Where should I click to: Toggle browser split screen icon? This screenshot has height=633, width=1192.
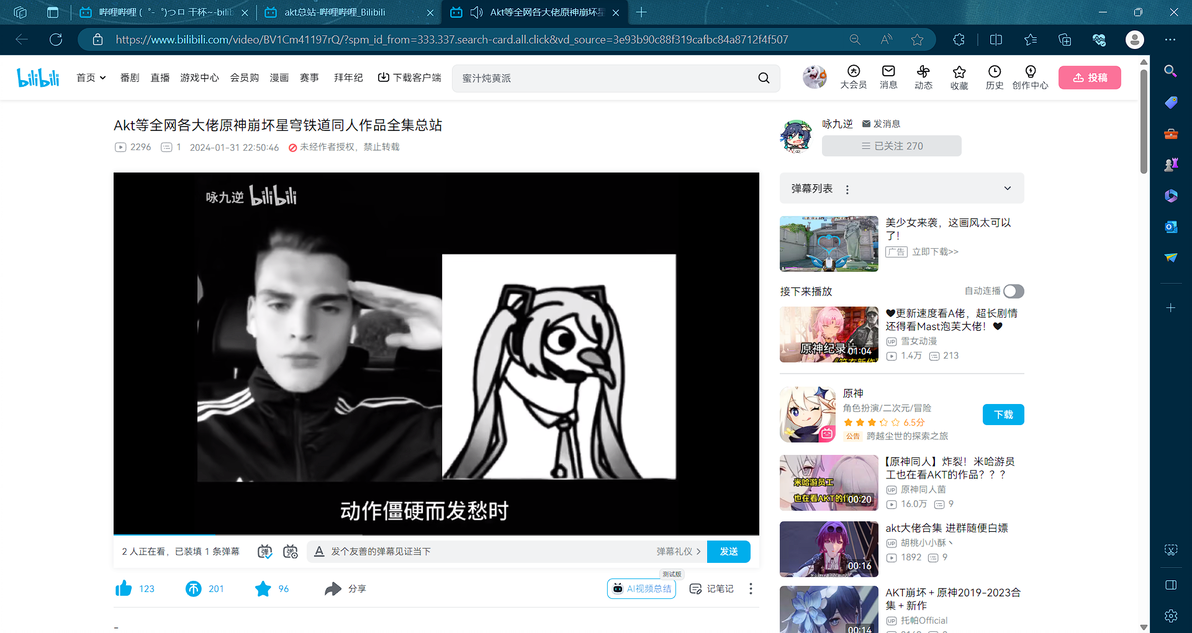pyautogui.click(x=996, y=40)
